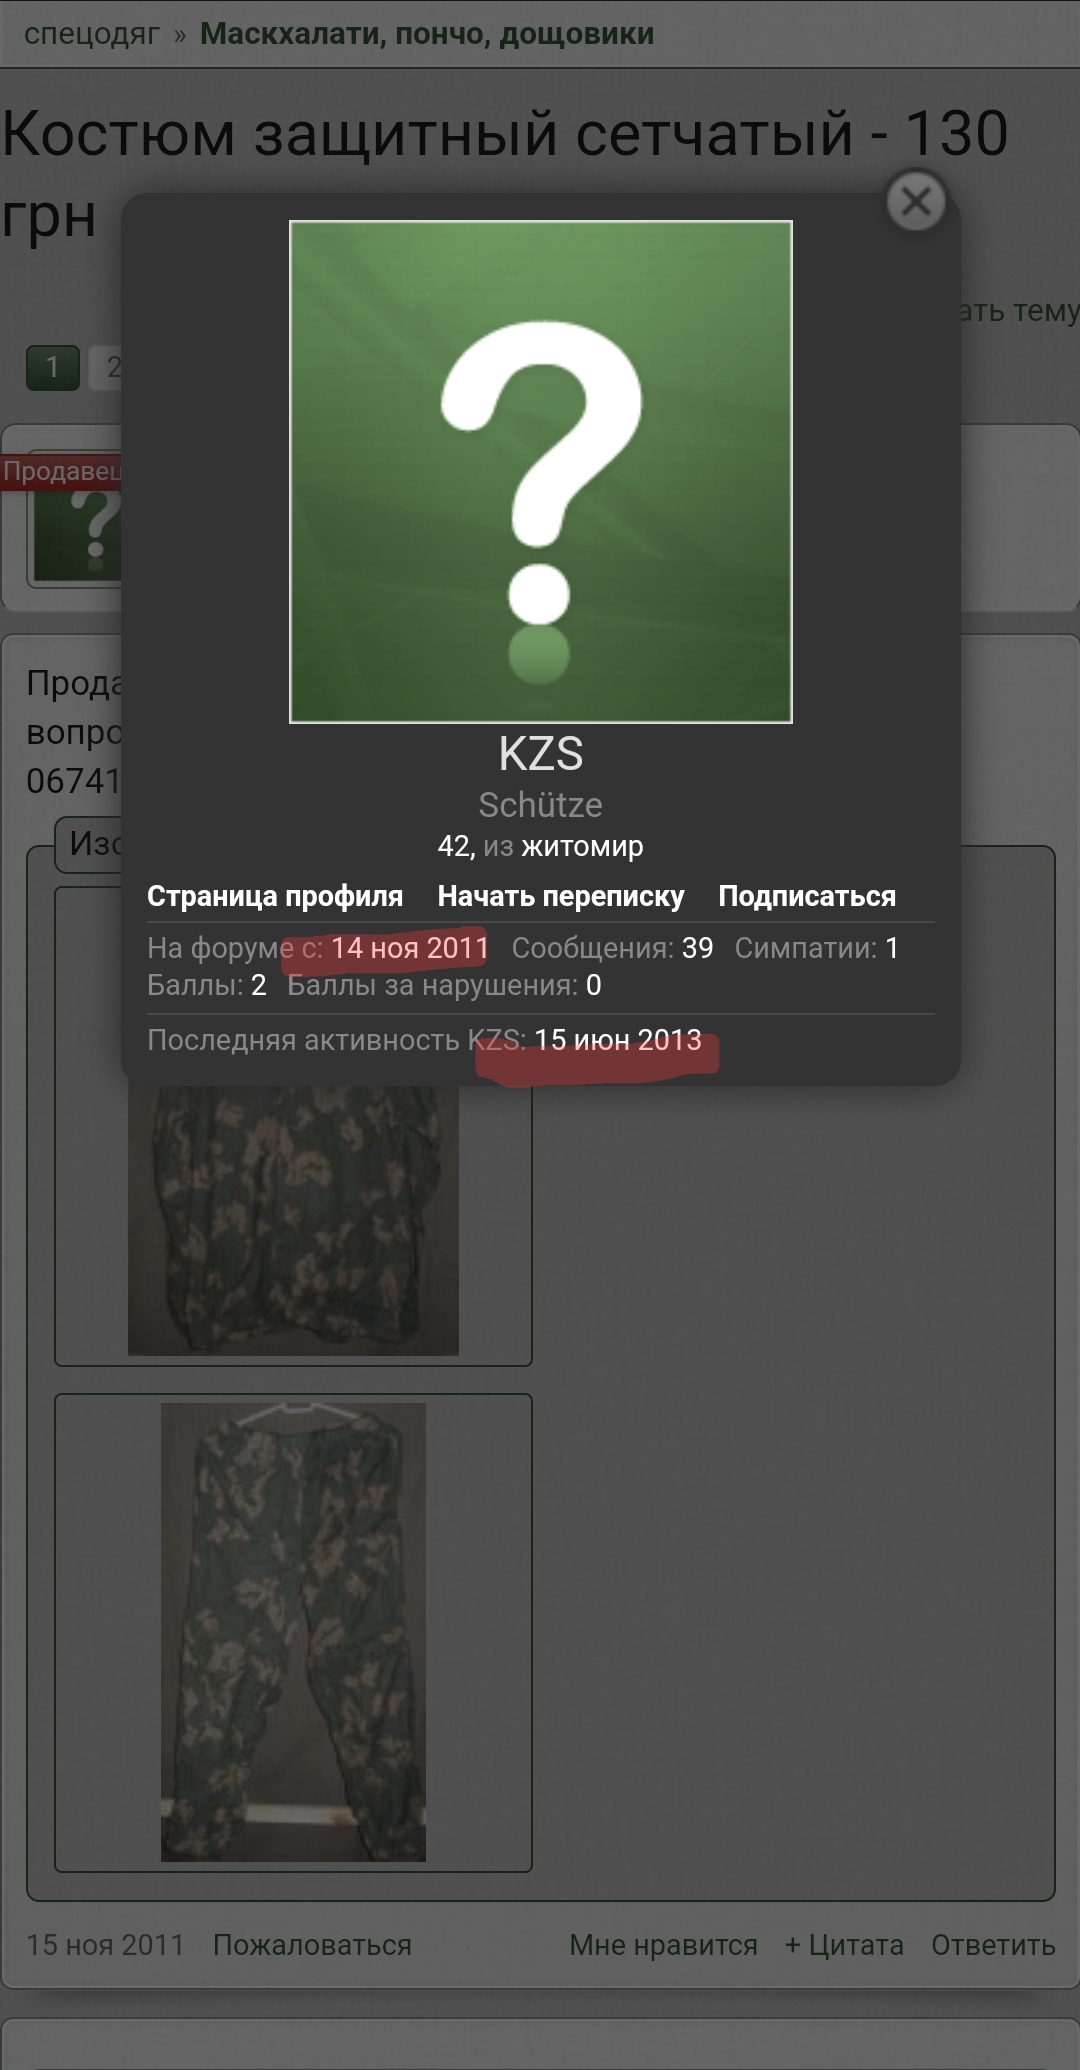1080x2070 pixels.
Task: Open the 15 ноя 2011 post date
Action: pos(105,1945)
